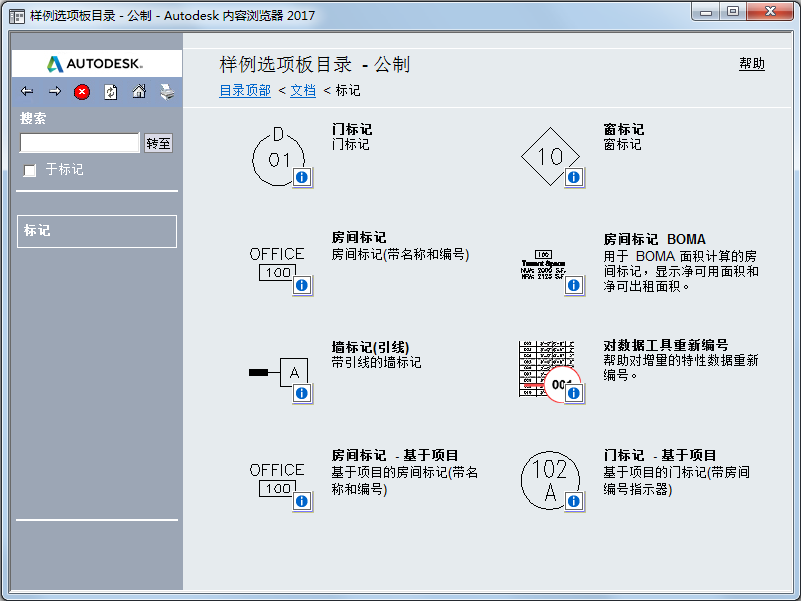Close the Autodesk content browser window
801x601 pixels.
click(x=770, y=11)
